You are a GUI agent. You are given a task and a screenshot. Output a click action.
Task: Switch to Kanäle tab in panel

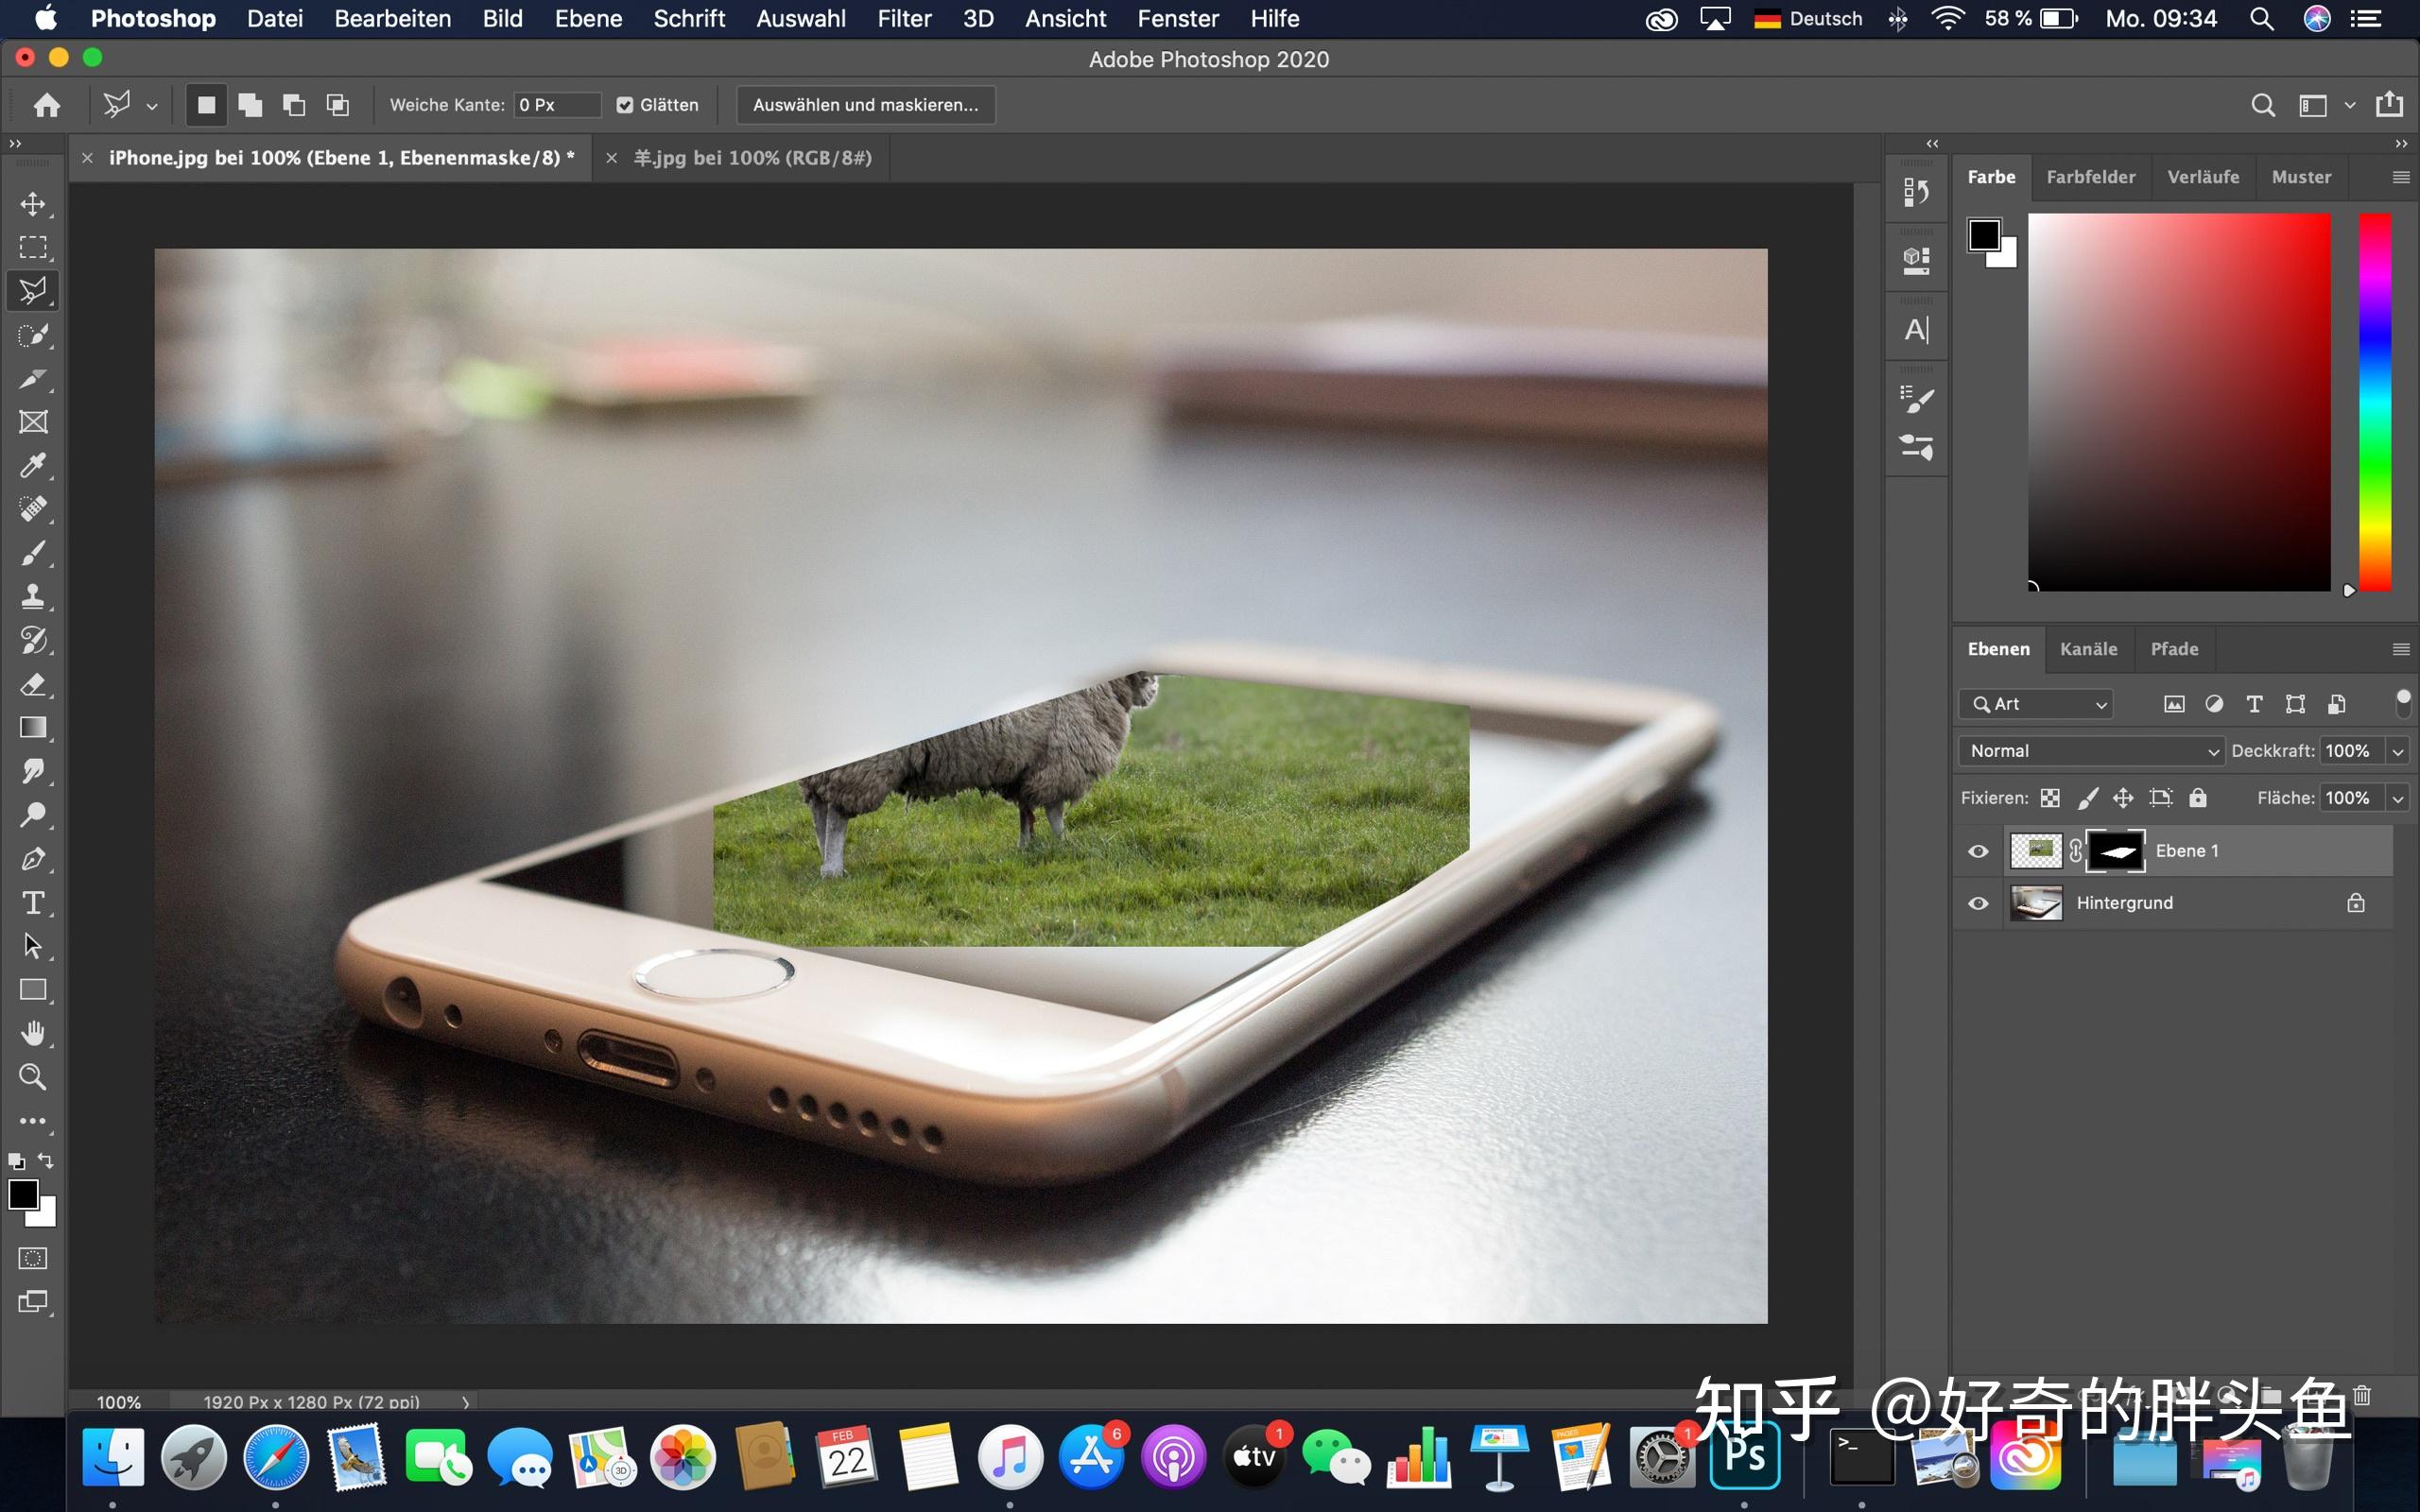[x=2089, y=648]
